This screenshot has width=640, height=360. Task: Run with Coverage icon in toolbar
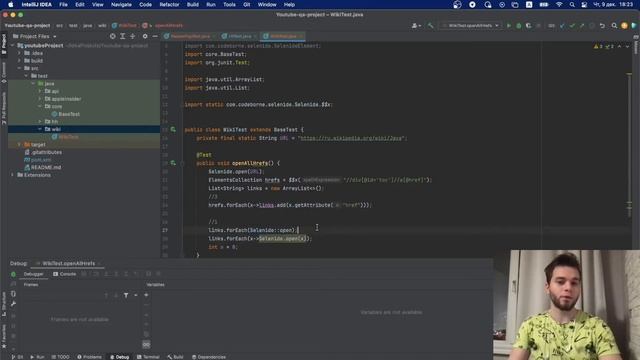(529, 26)
